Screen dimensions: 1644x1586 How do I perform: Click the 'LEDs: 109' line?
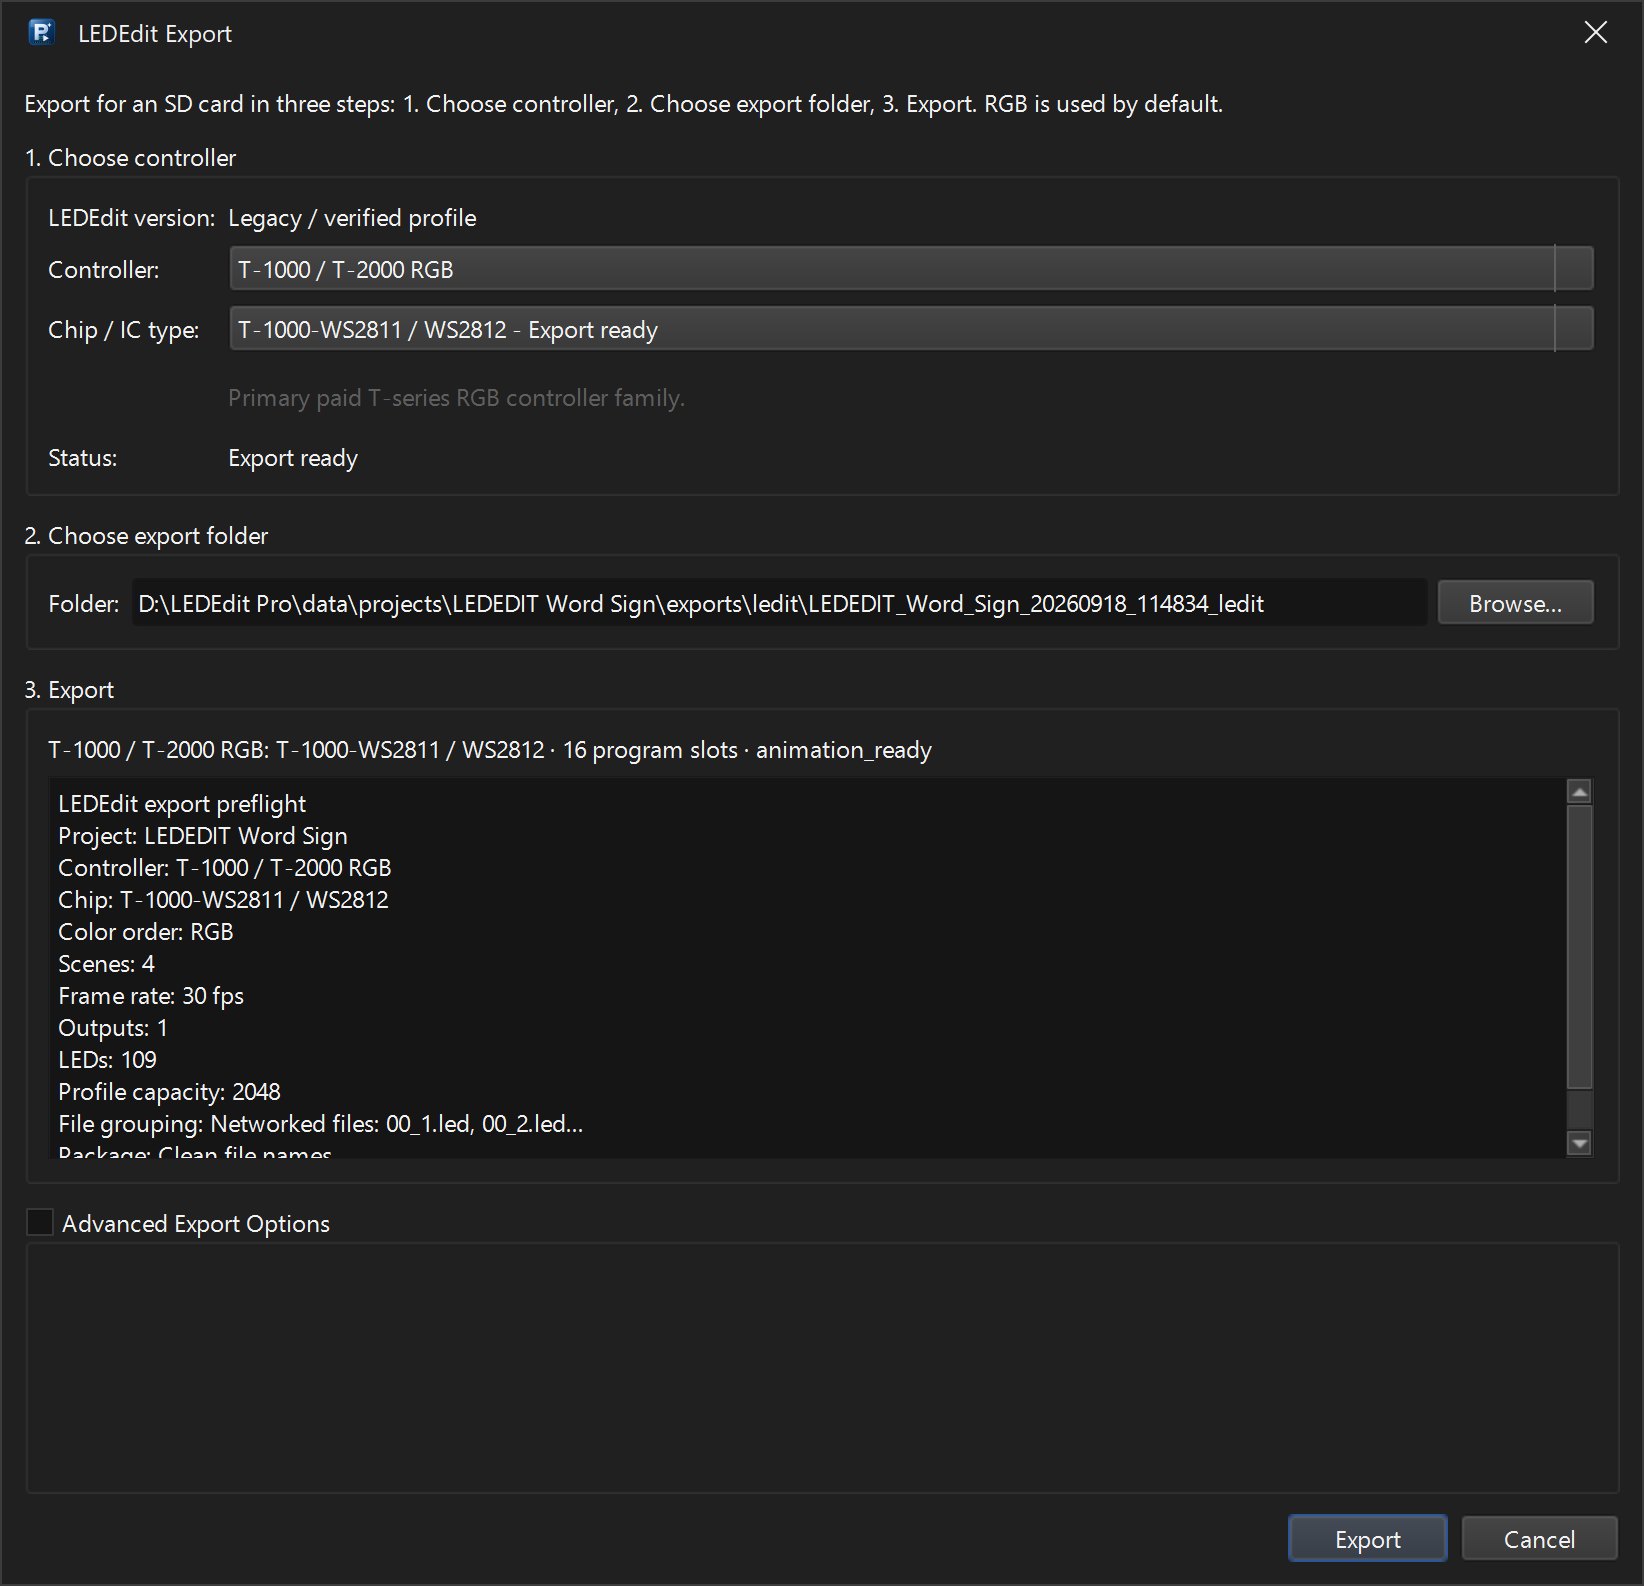107,1060
